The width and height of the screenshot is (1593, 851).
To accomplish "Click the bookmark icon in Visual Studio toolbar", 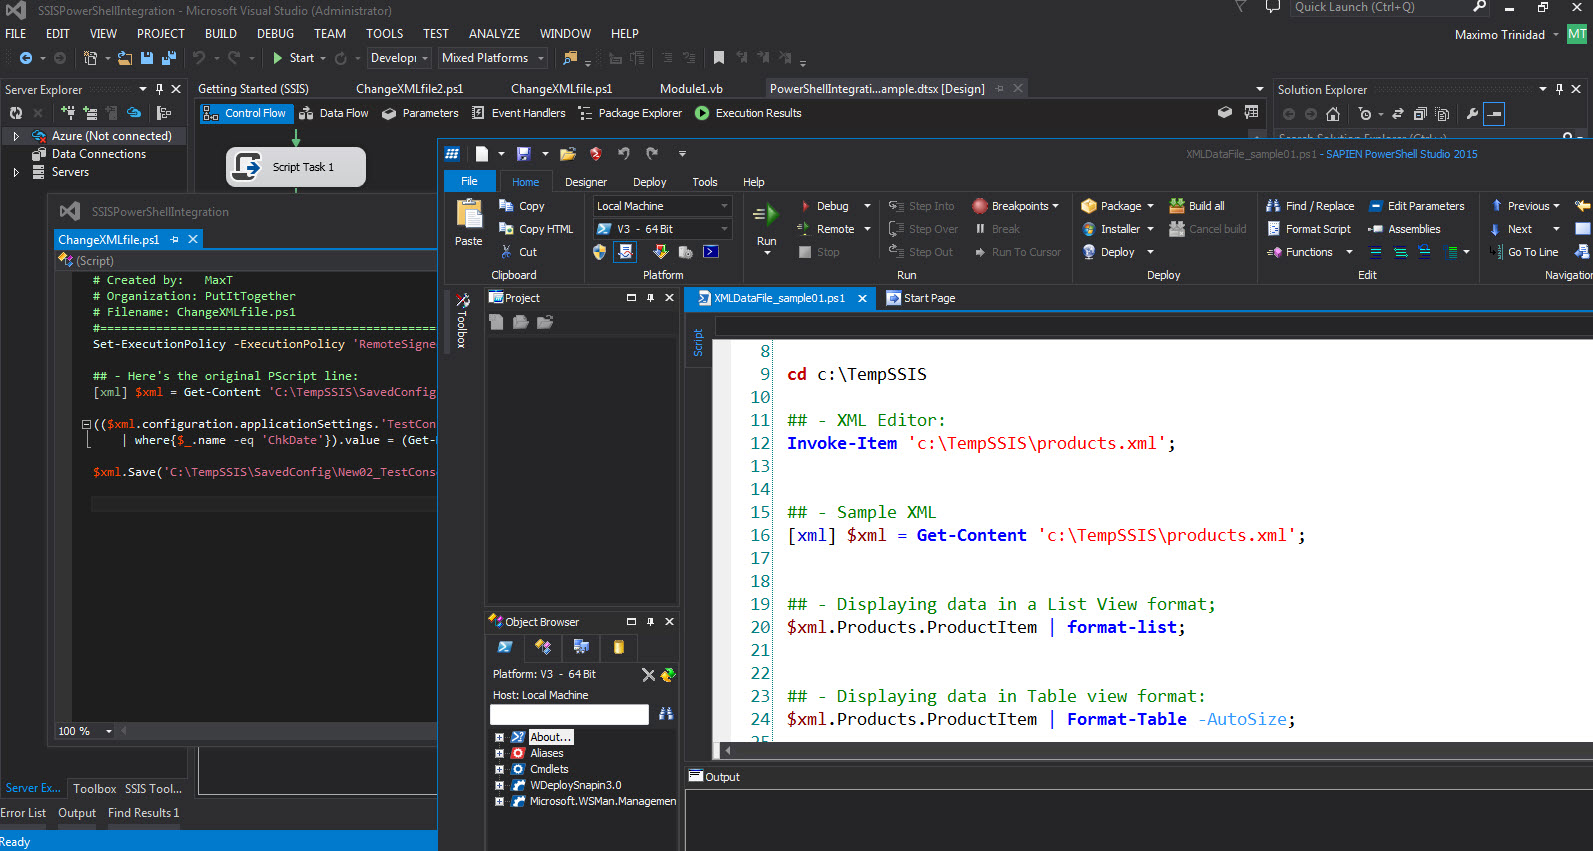I will coord(719,58).
